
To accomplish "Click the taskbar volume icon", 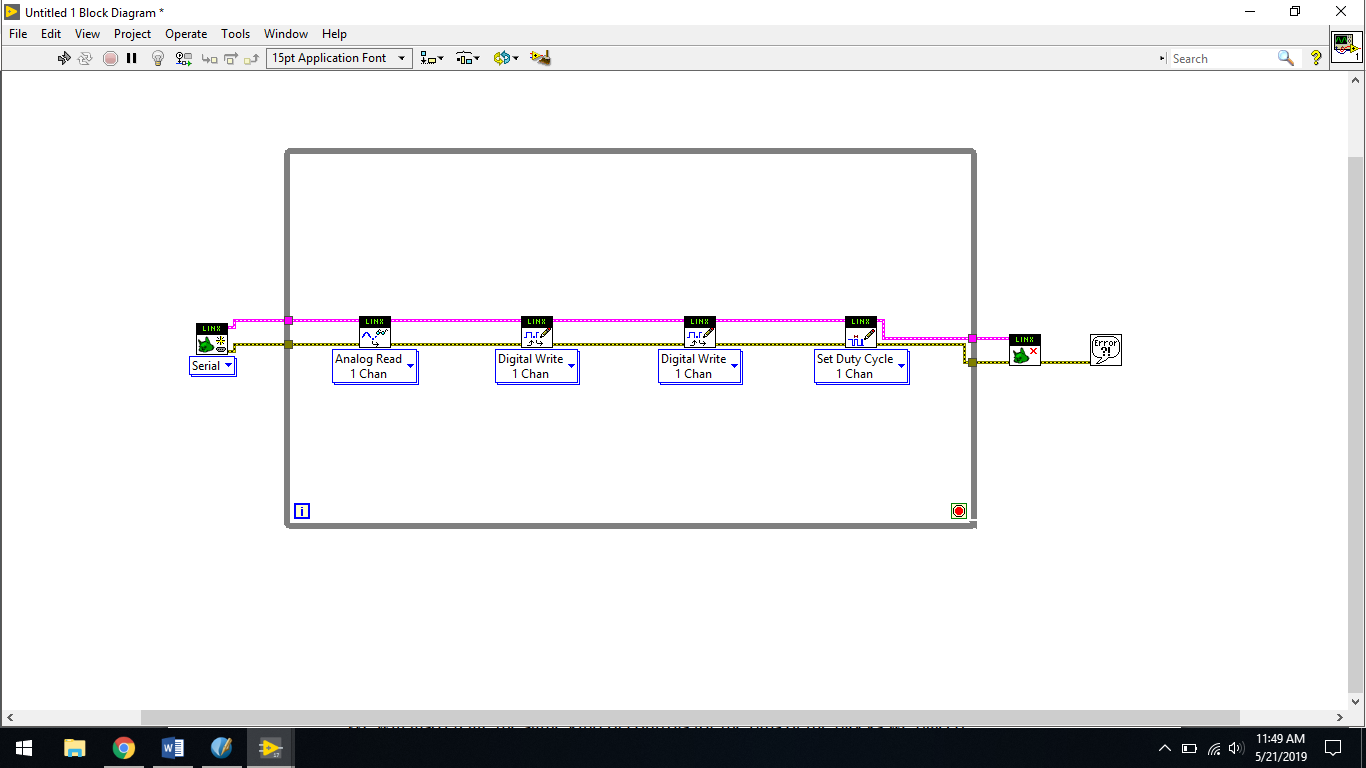I will [x=1235, y=748].
